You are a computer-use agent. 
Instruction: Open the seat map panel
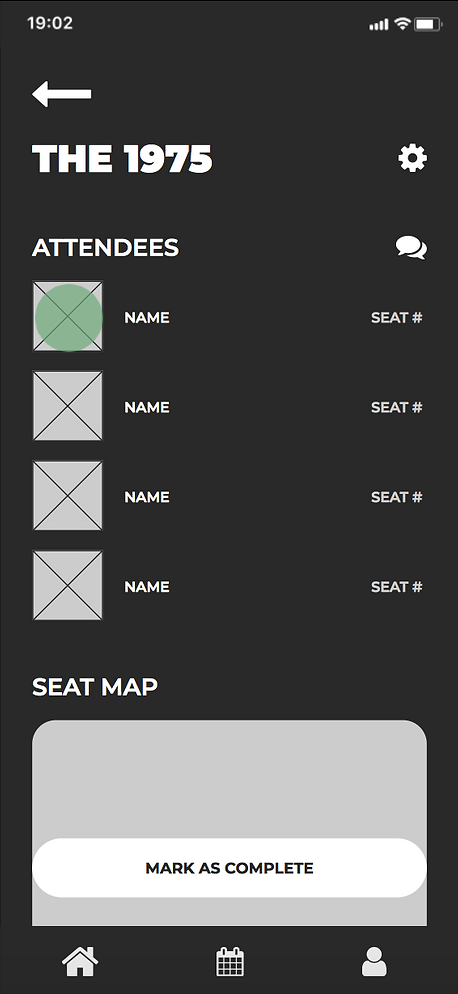click(x=229, y=822)
